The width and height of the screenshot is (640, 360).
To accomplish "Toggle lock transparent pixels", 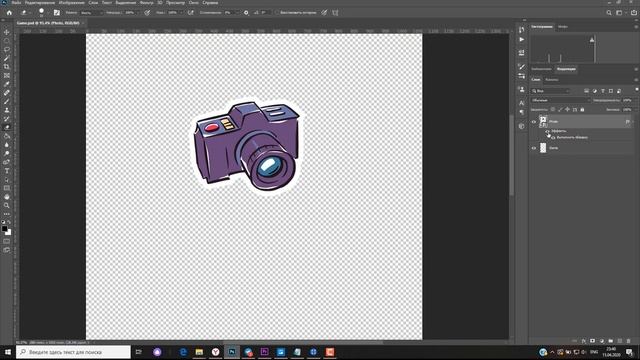I will pyautogui.click(x=553, y=109).
